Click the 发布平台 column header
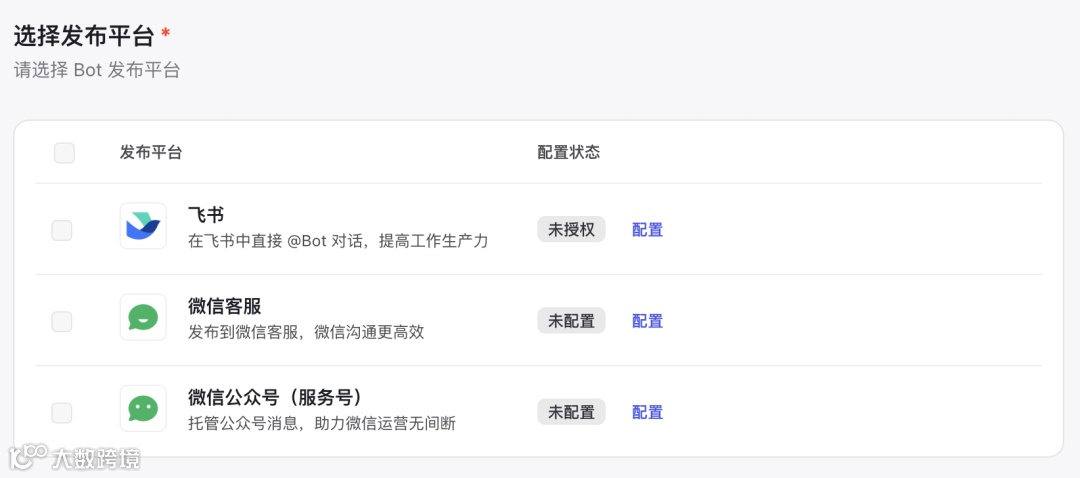The width and height of the screenshot is (1080, 478). 151,153
